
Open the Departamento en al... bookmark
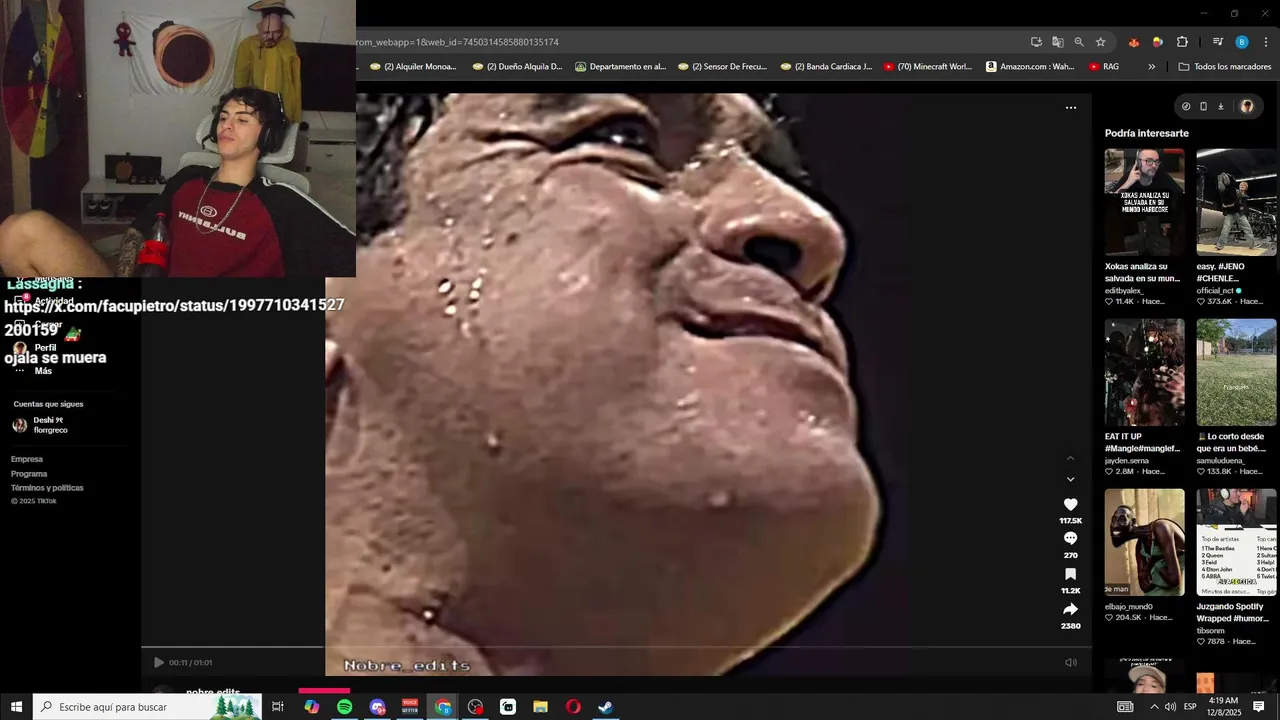620,67
